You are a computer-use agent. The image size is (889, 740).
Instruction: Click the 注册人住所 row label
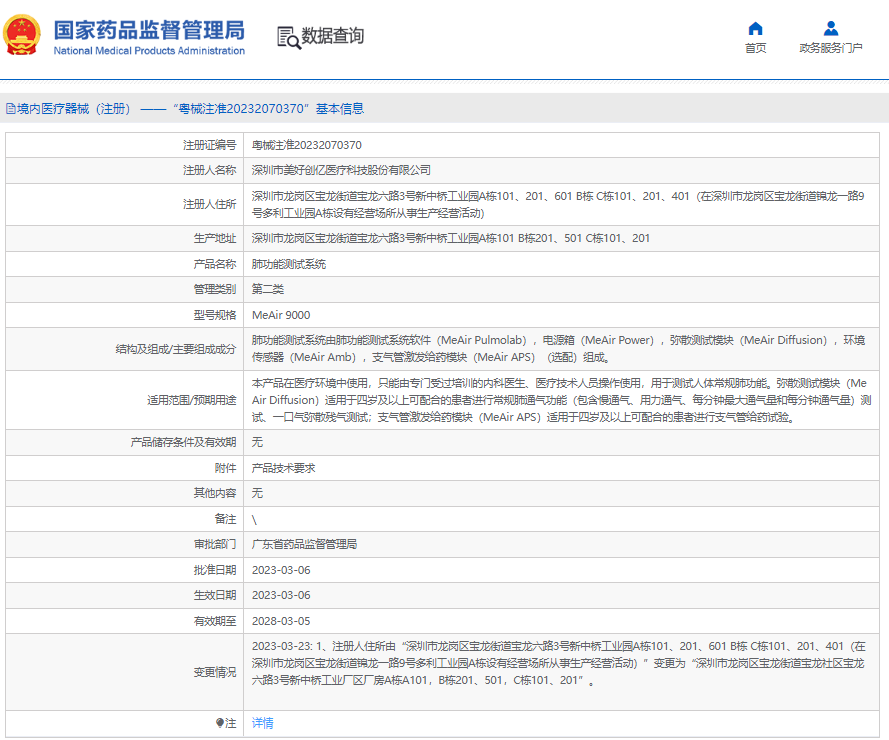point(209,204)
